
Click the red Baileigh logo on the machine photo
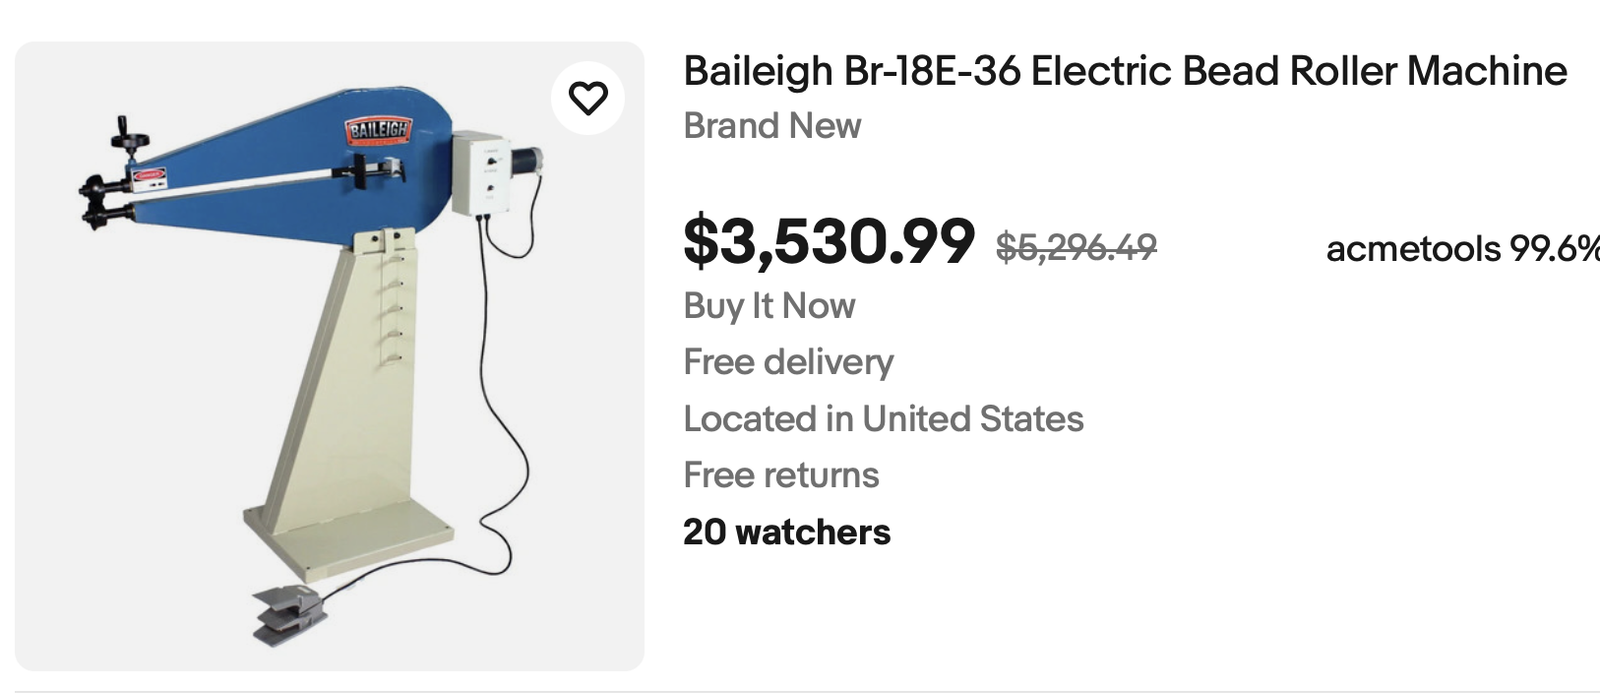pyautogui.click(x=378, y=130)
